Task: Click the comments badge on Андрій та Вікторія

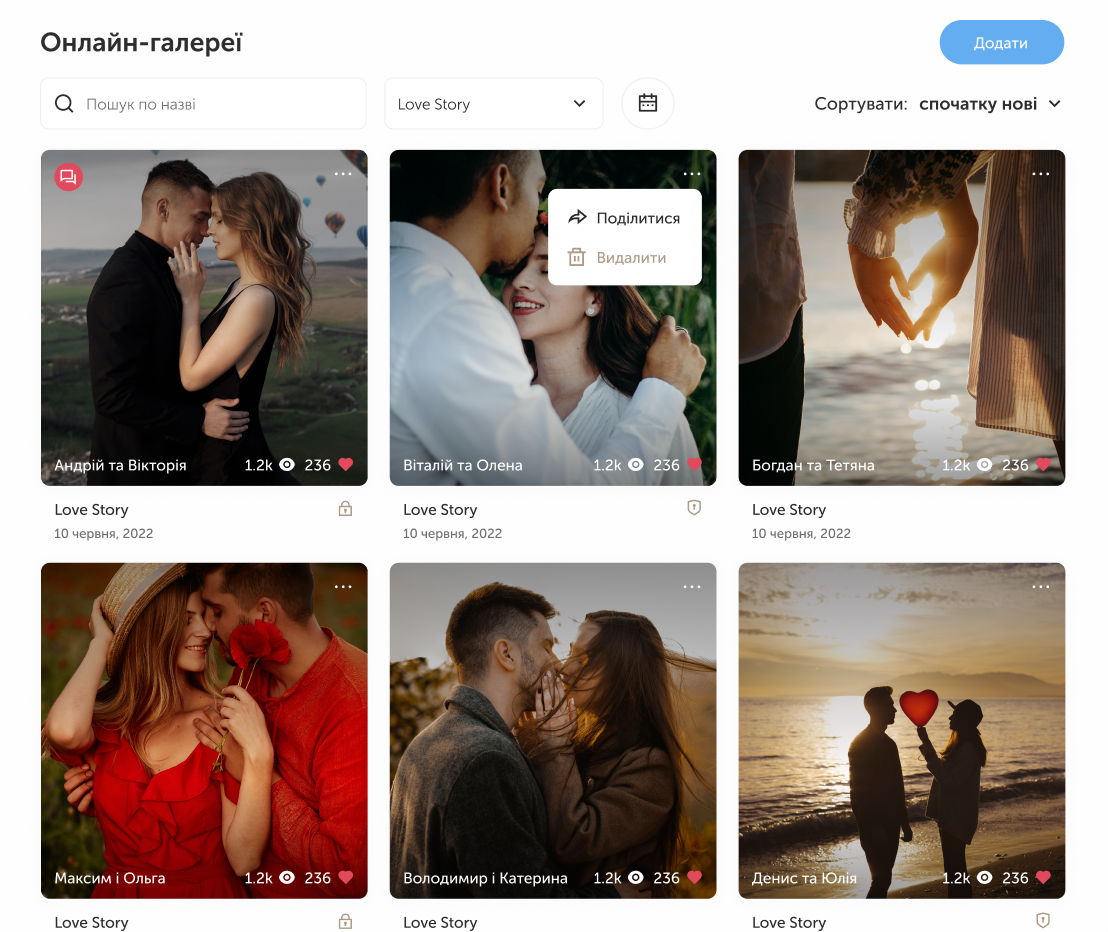Action: coord(68,177)
